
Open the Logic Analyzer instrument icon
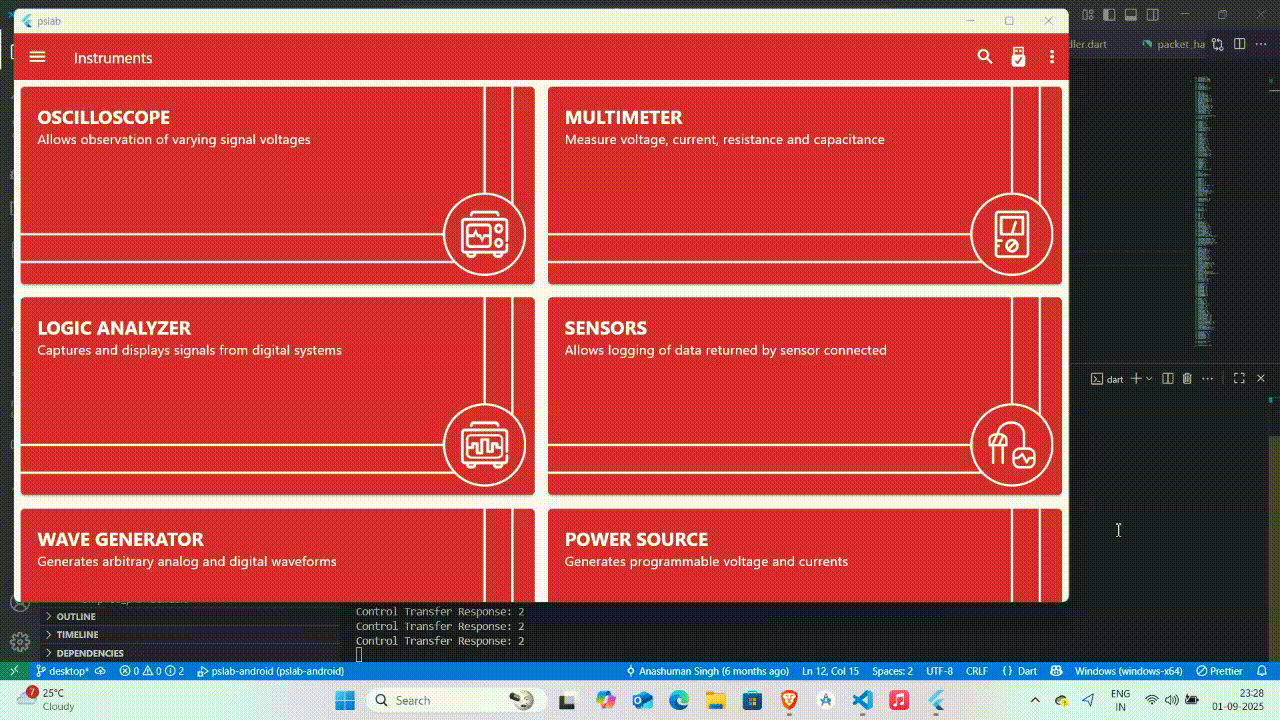[x=484, y=445]
